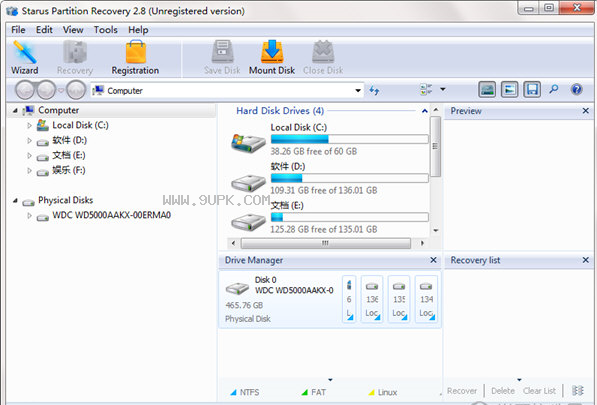Select the 135 partition tile
This screenshot has width=597, height=405.
[x=399, y=299]
